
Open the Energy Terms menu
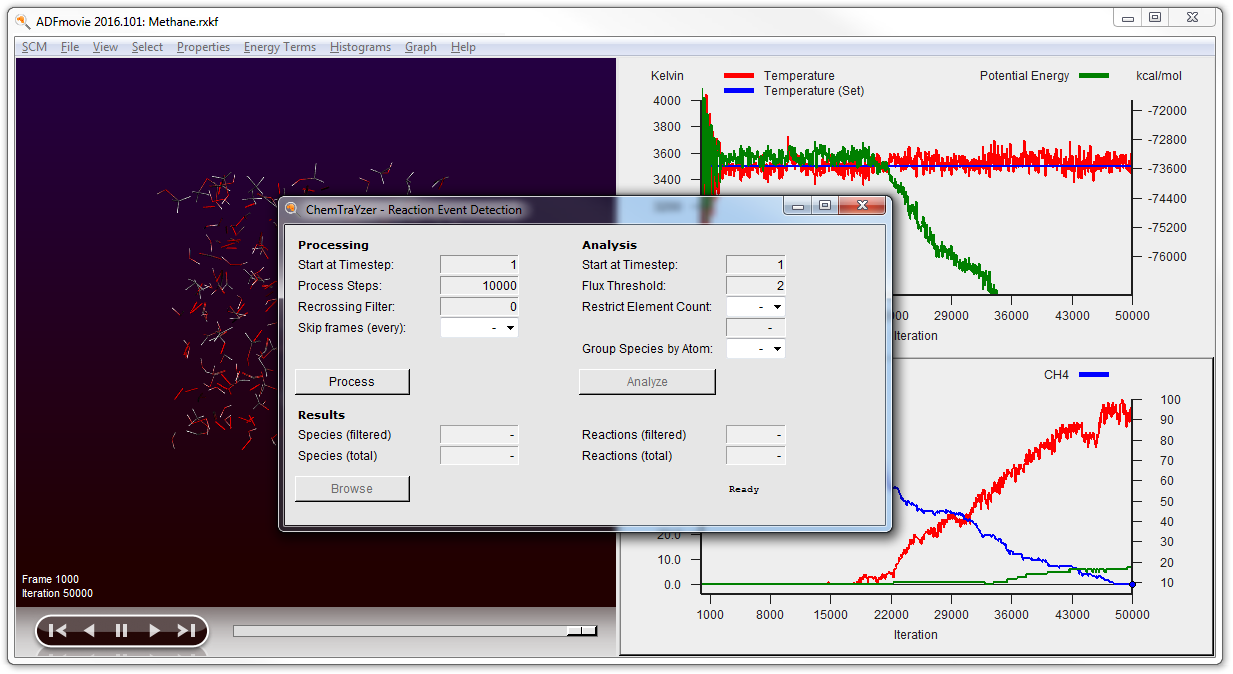[x=280, y=47]
